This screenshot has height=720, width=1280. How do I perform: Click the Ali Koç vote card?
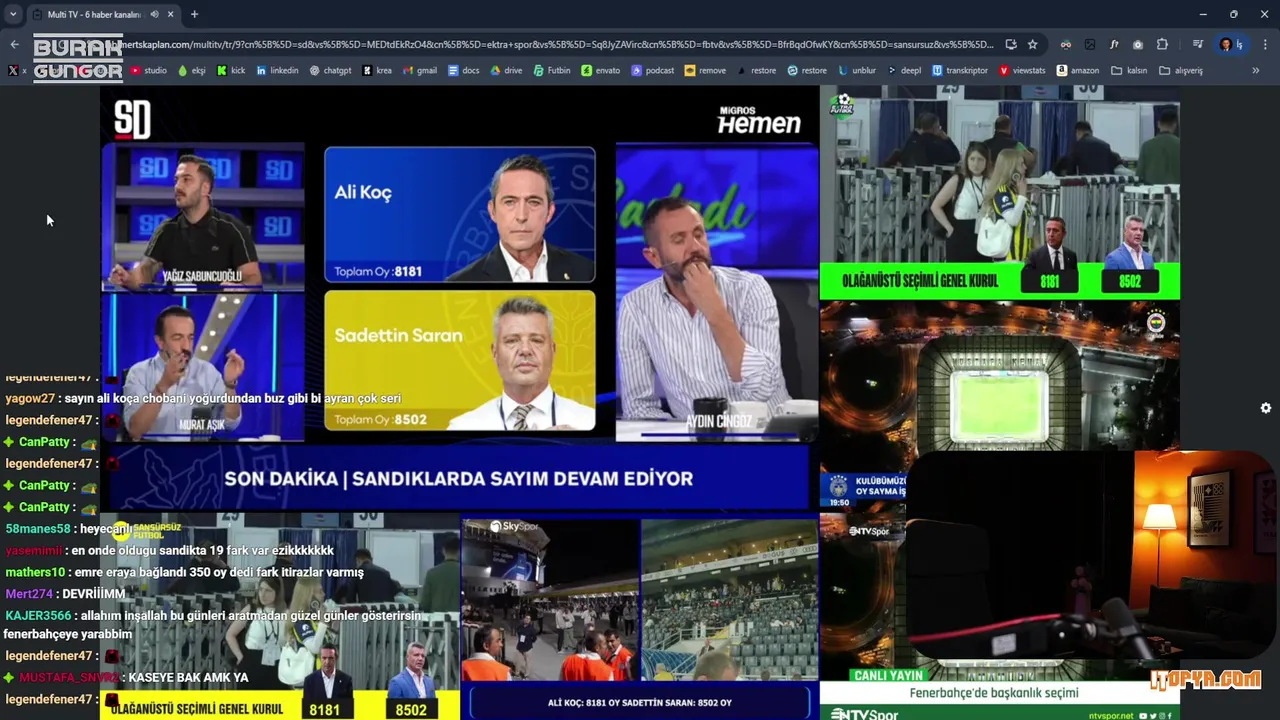click(460, 215)
